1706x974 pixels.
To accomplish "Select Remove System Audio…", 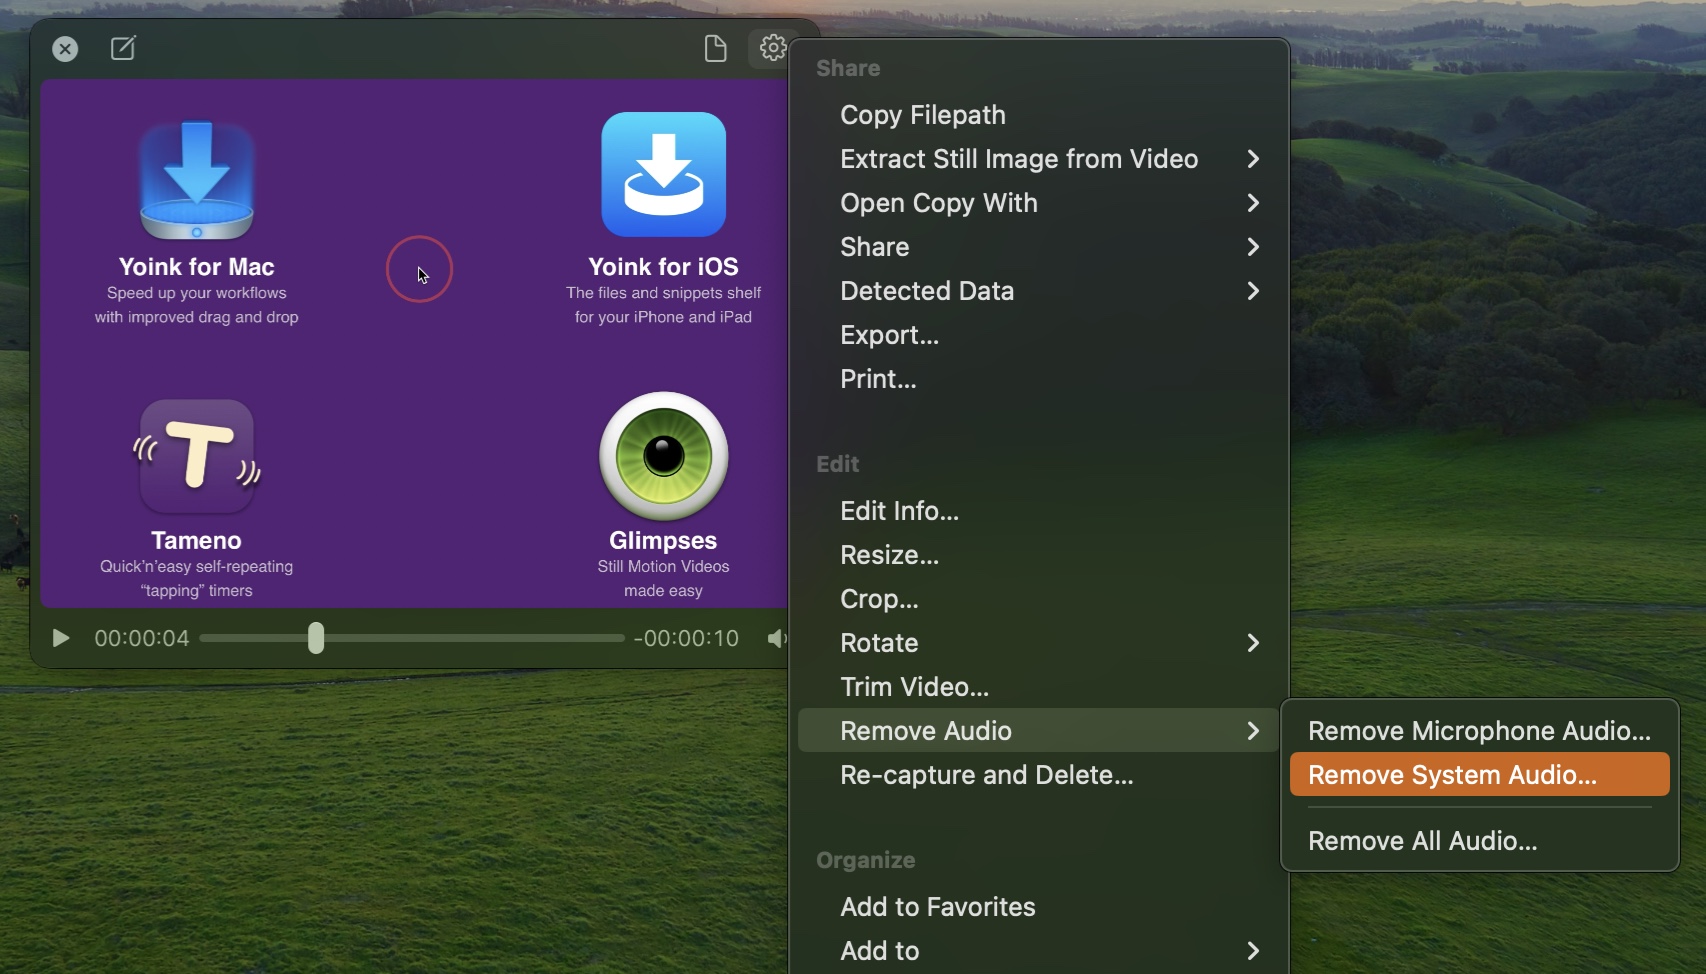I will [1480, 775].
